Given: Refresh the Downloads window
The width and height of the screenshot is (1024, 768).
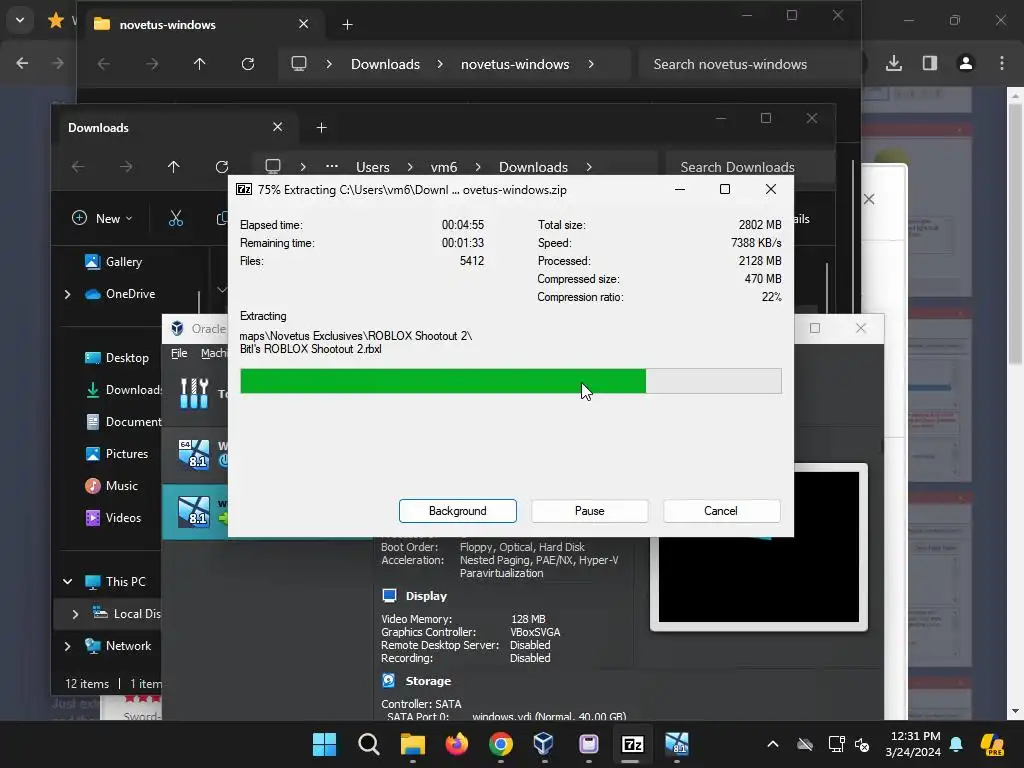Looking at the screenshot, I should (x=222, y=167).
